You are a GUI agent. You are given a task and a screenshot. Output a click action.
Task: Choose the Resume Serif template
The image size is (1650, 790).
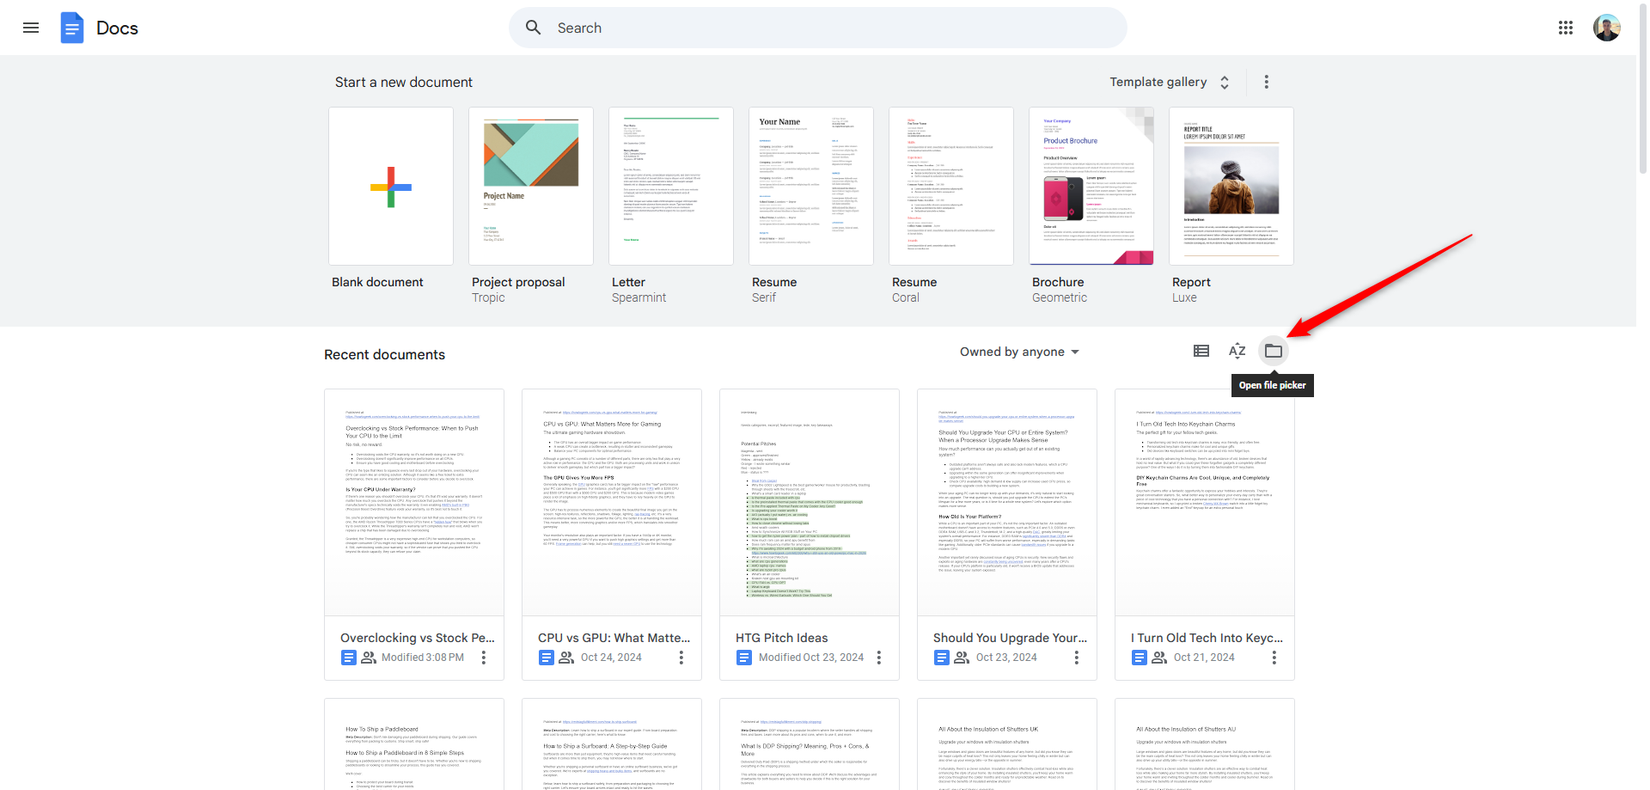(811, 187)
